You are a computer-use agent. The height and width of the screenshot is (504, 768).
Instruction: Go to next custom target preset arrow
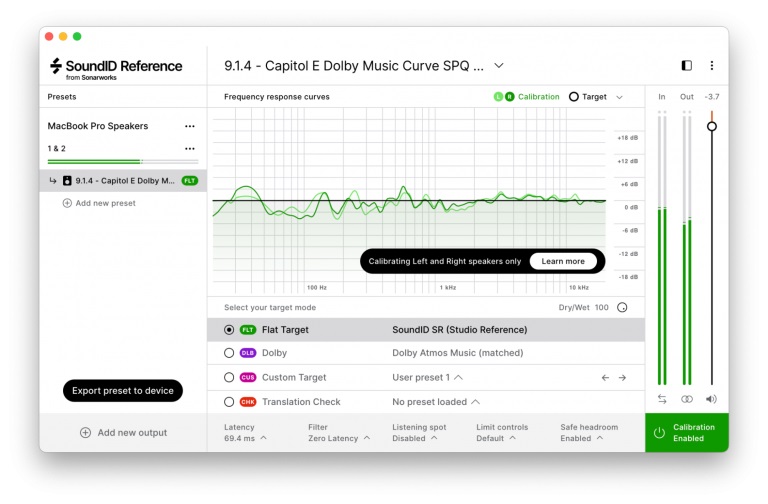click(622, 378)
